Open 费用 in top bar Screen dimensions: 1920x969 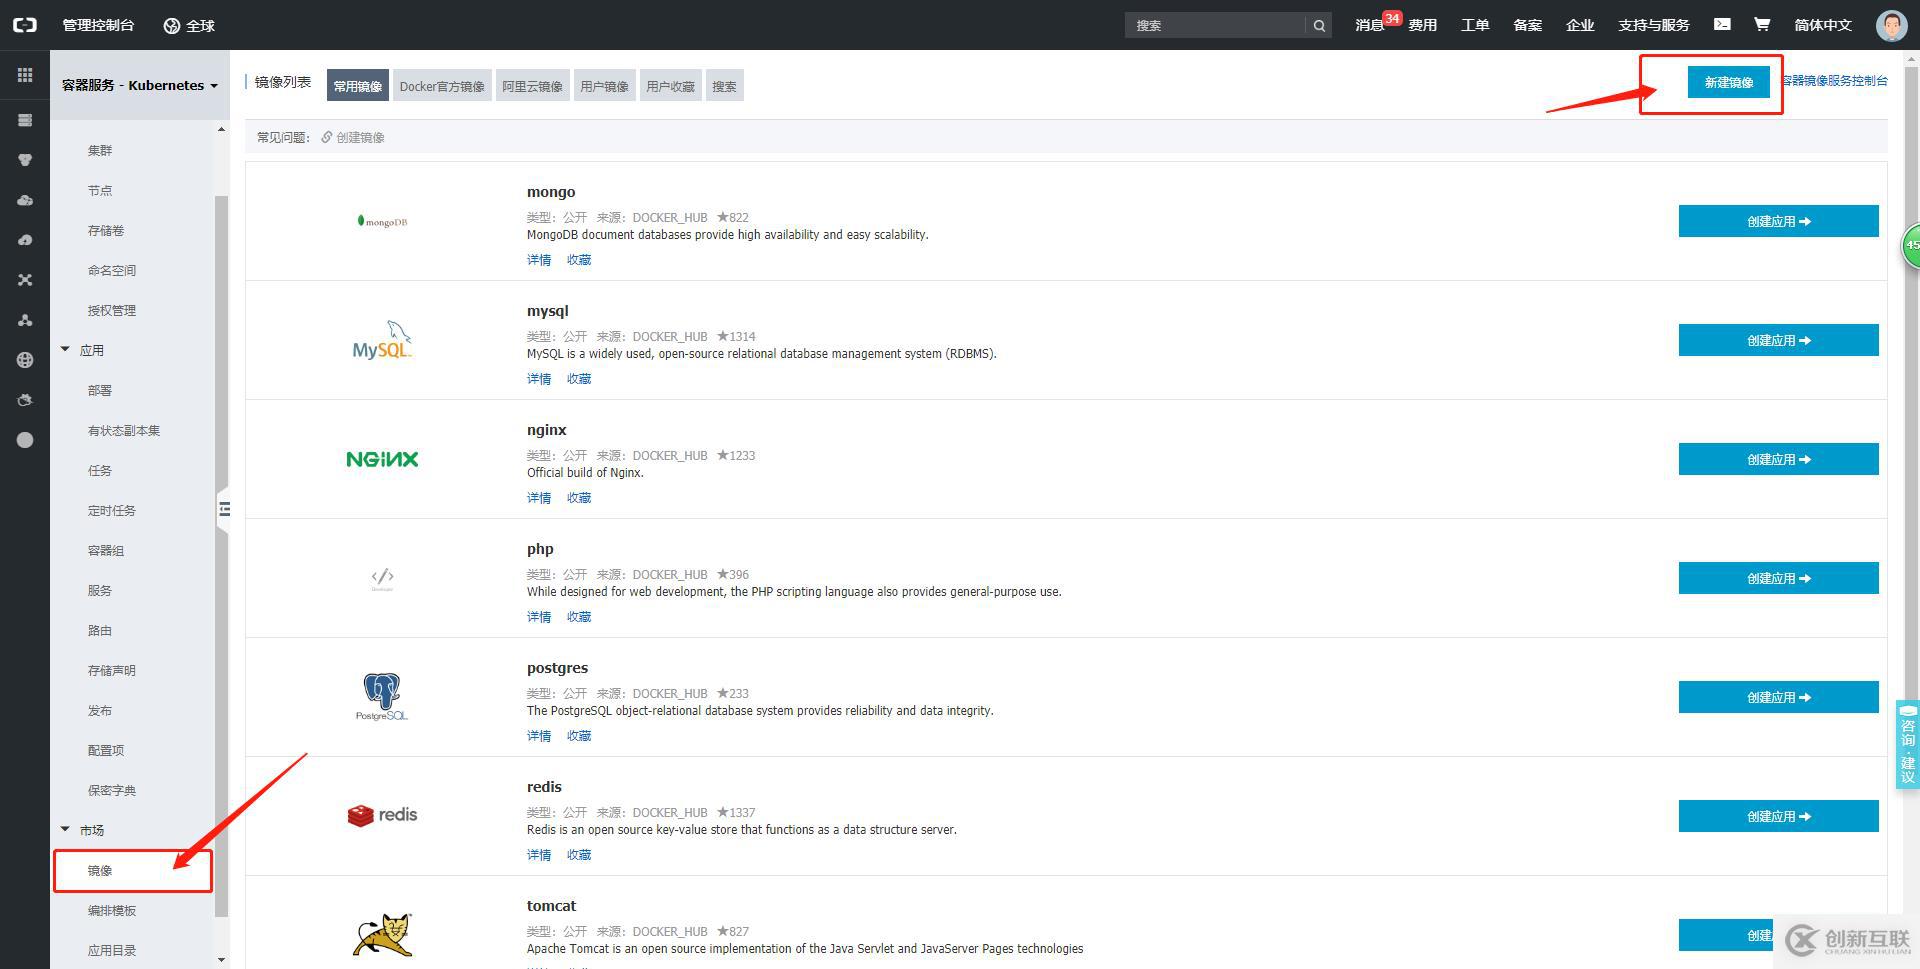[x=1422, y=25]
